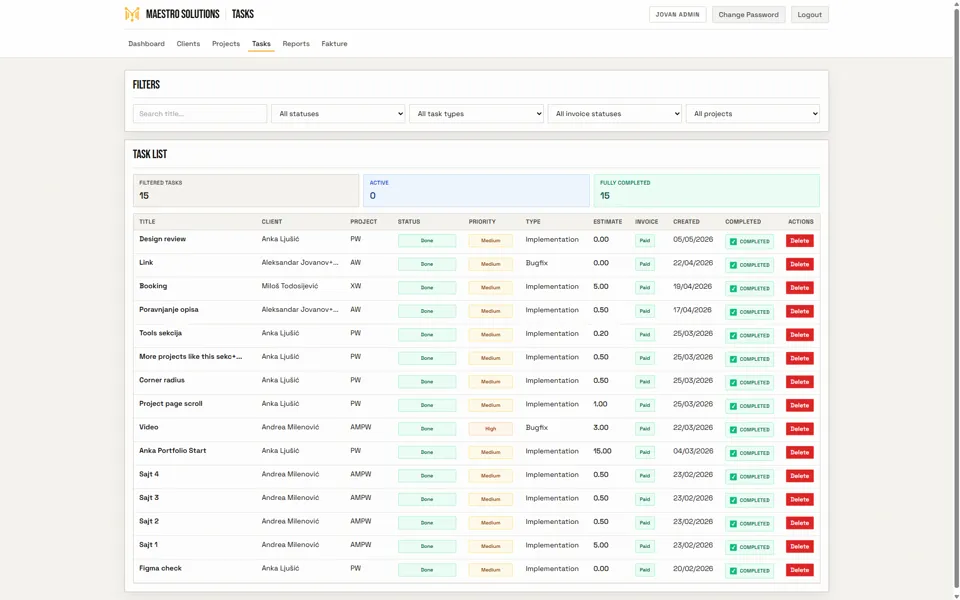Uncheck Completed on the Sajt 1 task
Screen dimensions: 960x600
click(733, 547)
